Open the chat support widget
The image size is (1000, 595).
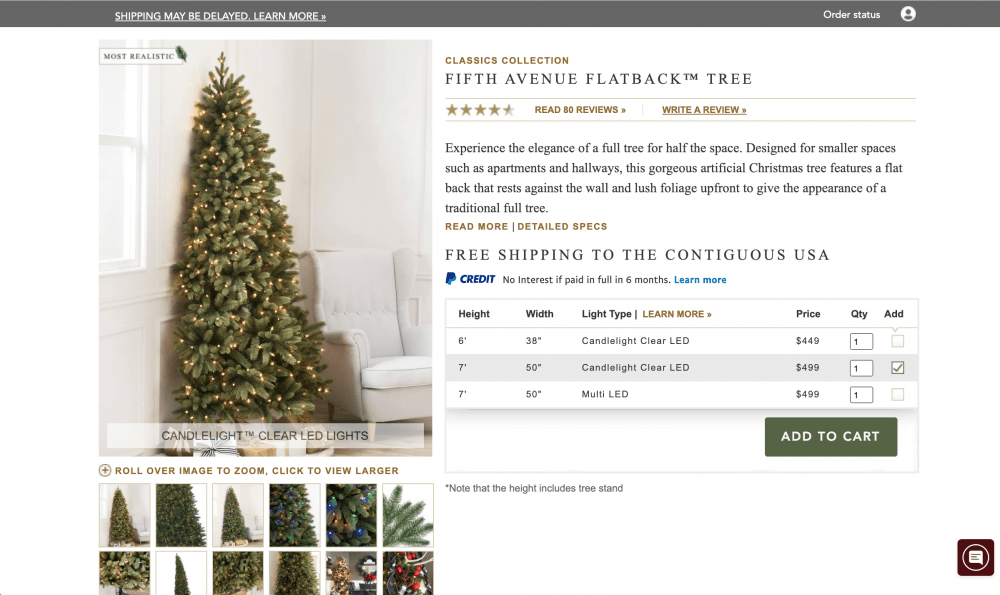974,557
